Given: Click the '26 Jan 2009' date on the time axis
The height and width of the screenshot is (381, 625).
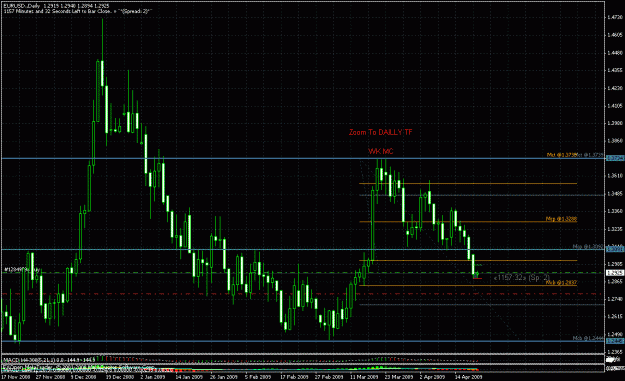Looking at the screenshot, I should point(224,377).
